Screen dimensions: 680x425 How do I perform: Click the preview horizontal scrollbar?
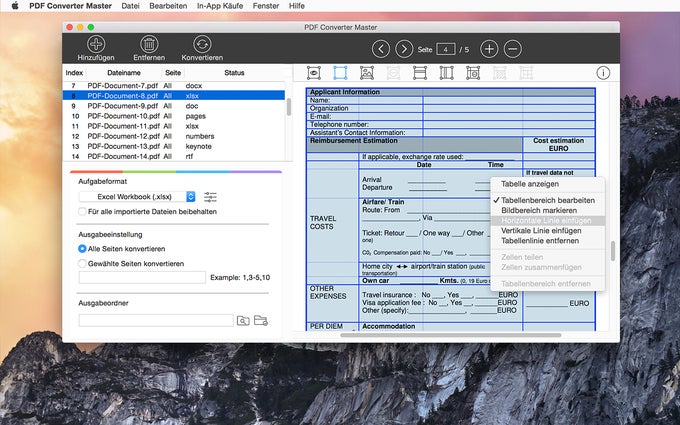(x=451, y=335)
